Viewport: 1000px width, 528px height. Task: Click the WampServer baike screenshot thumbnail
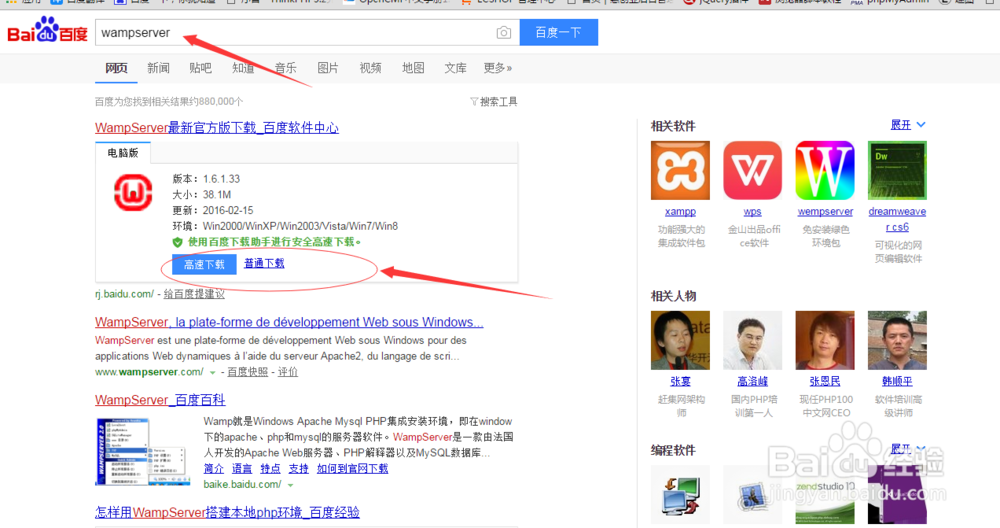[142, 451]
